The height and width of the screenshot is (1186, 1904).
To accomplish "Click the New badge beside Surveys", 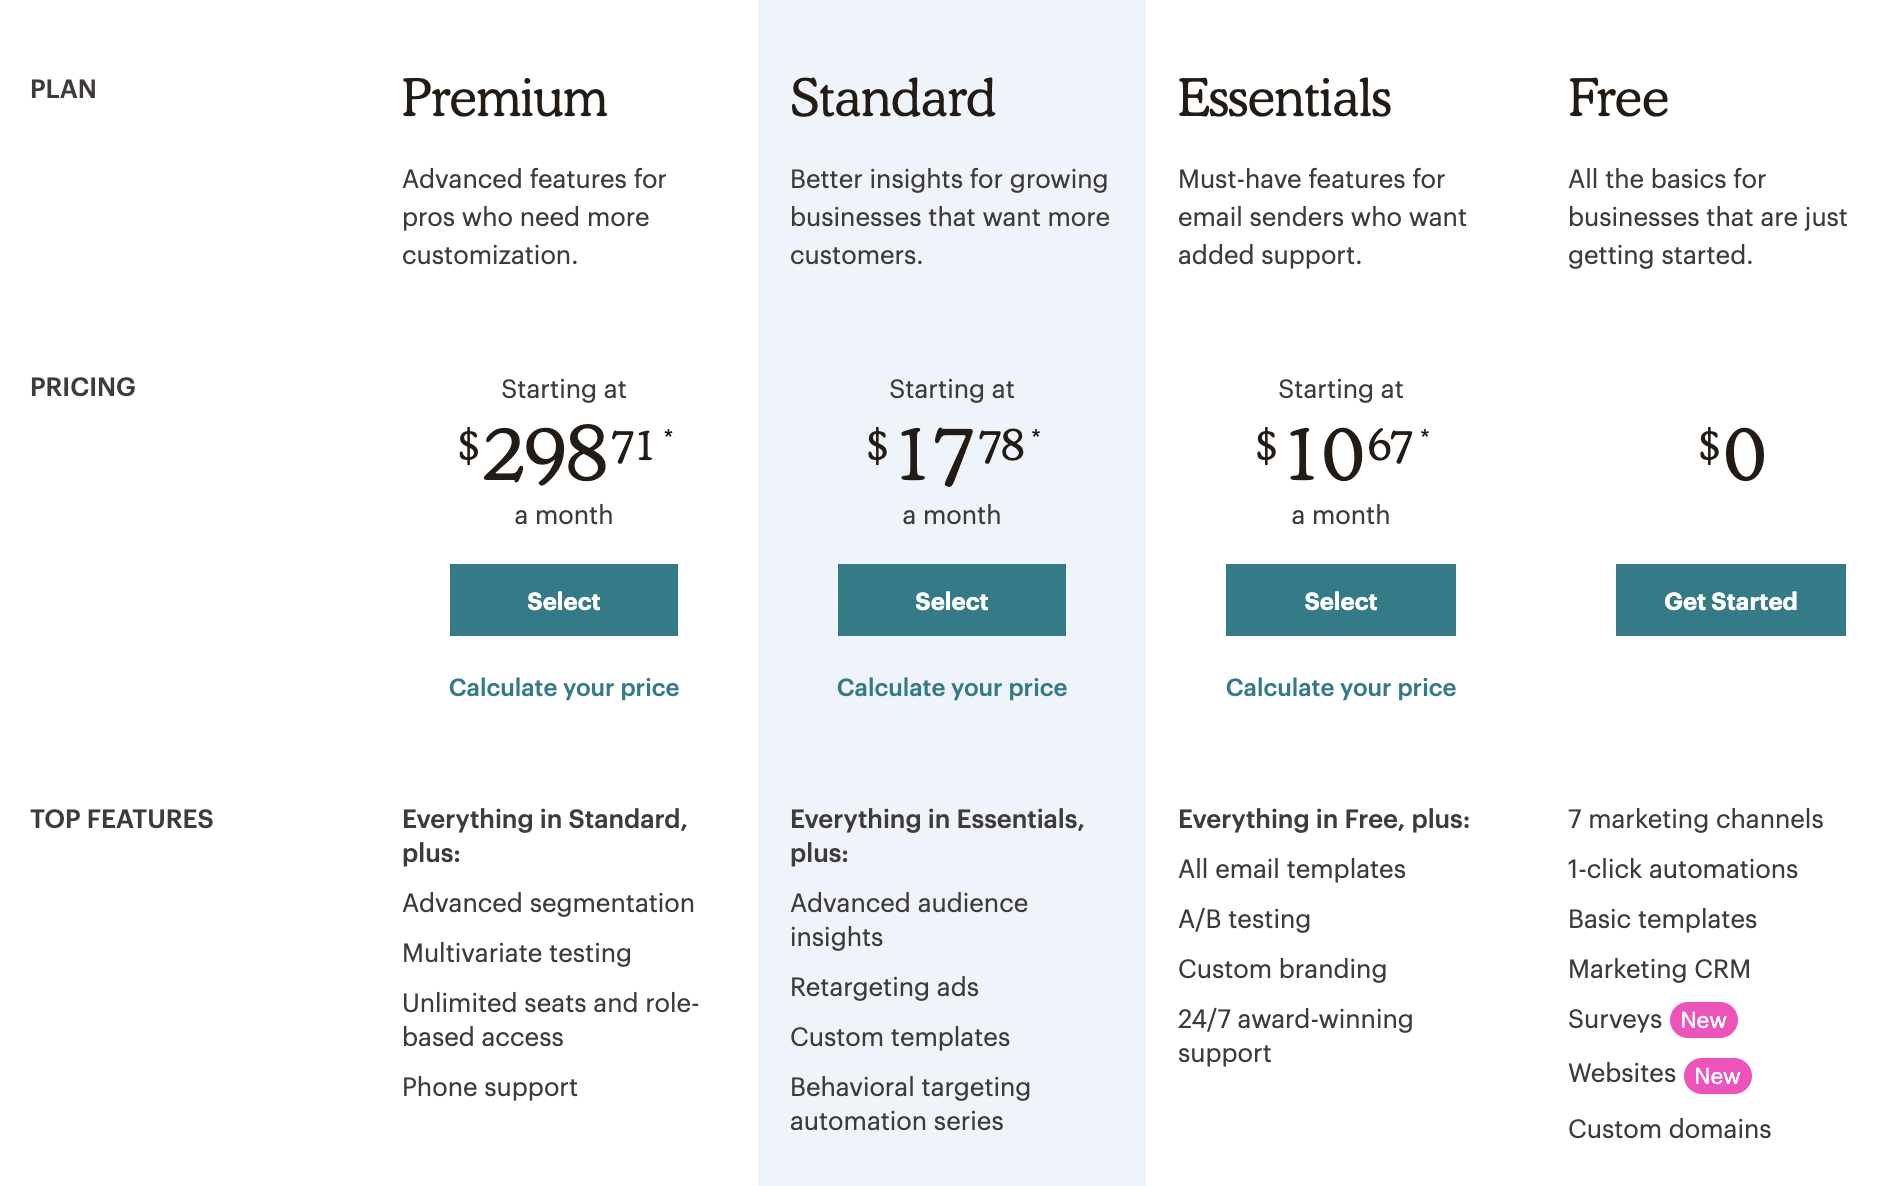I will tap(1703, 1020).
